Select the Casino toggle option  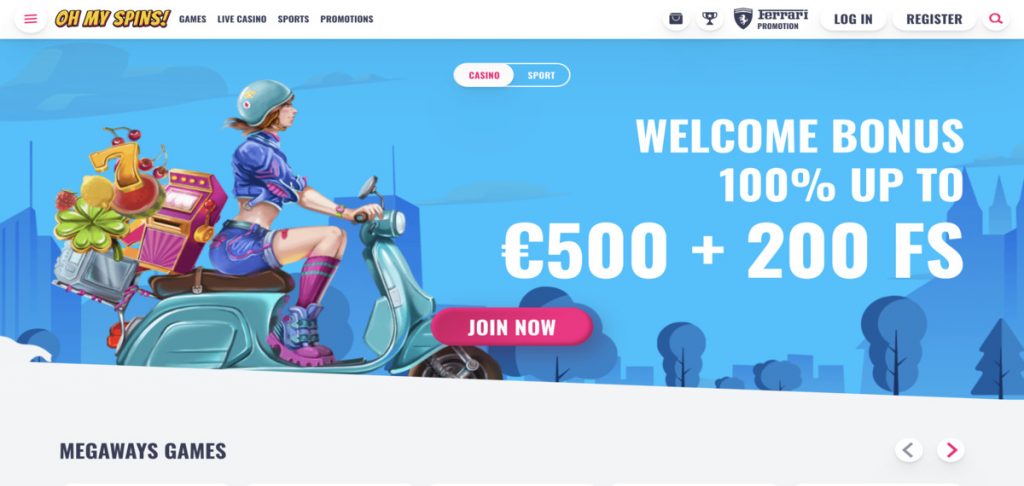(x=484, y=75)
